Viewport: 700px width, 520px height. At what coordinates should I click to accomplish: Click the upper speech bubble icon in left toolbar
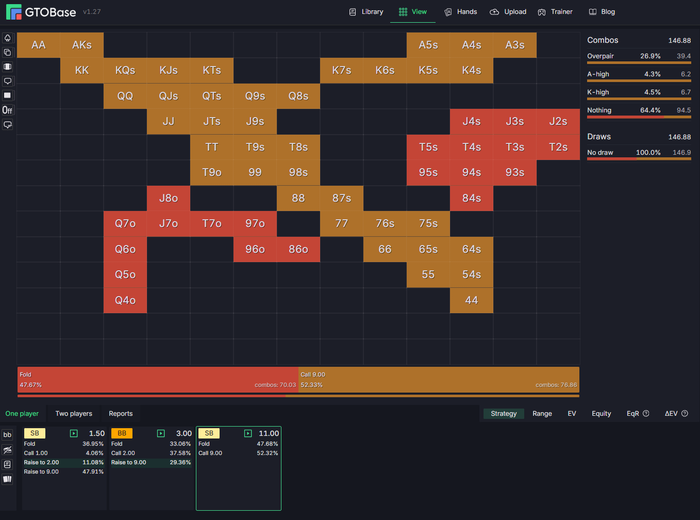(x=8, y=81)
